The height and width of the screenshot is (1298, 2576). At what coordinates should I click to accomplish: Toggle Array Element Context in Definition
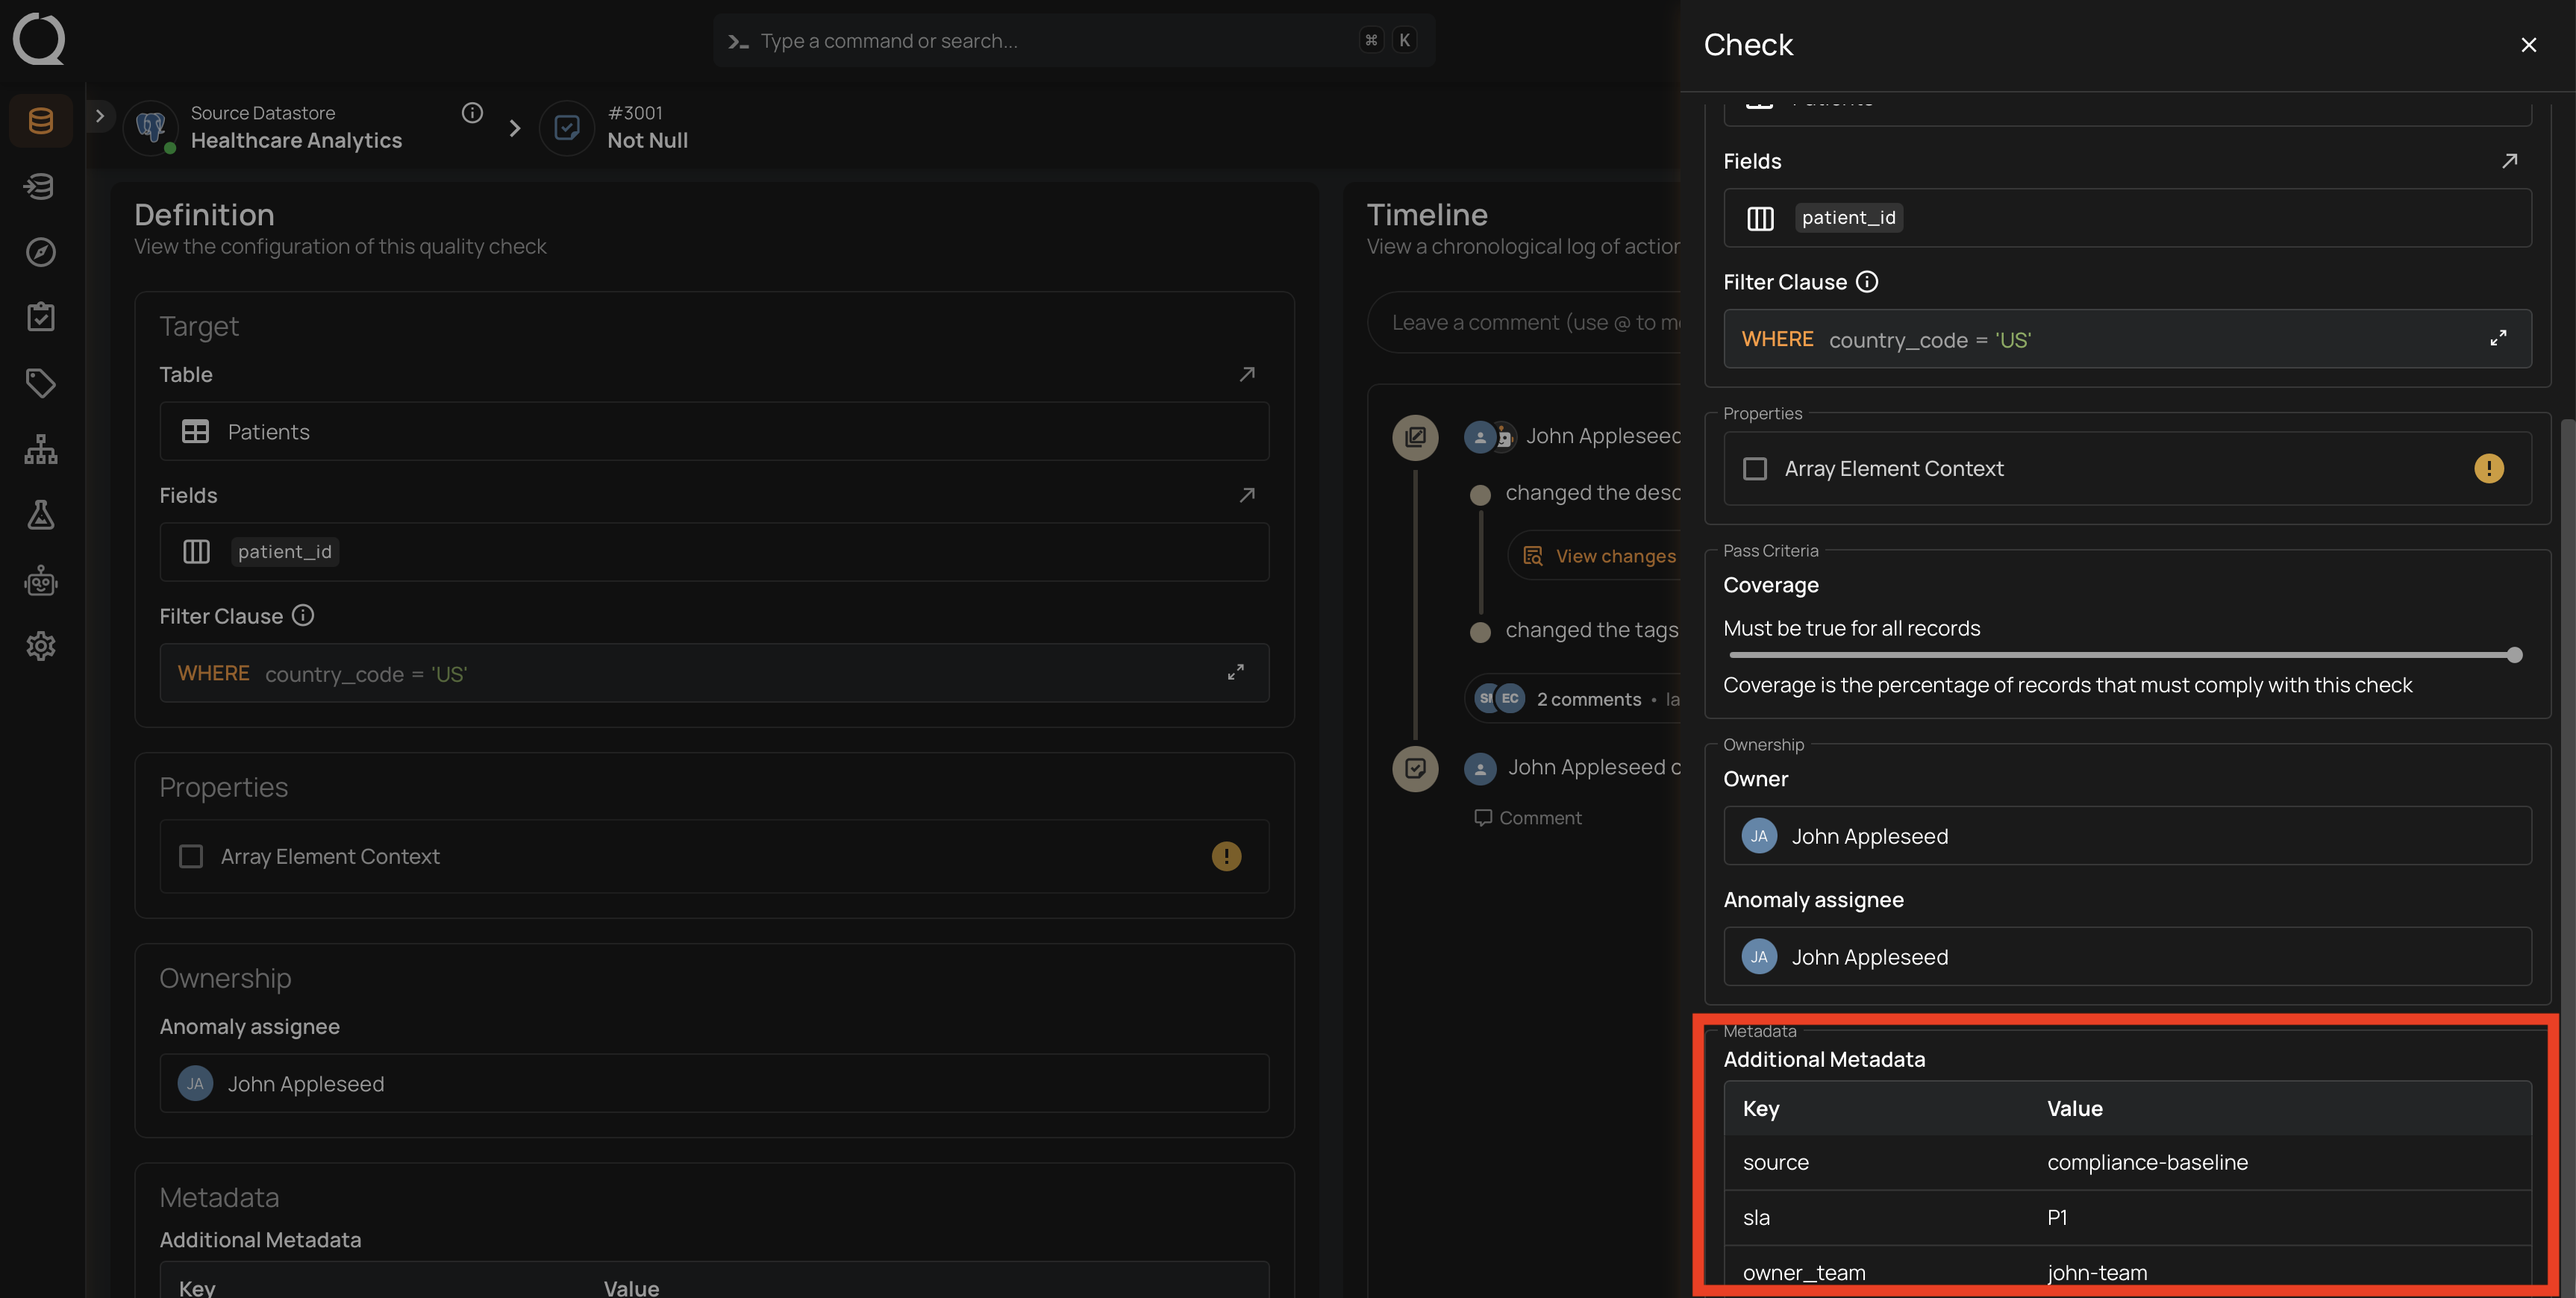[191, 856]
